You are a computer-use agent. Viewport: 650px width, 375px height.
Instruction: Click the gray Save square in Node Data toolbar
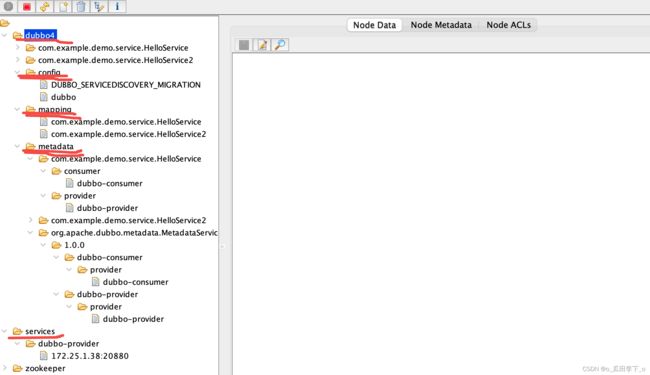(x=244, y=45)
